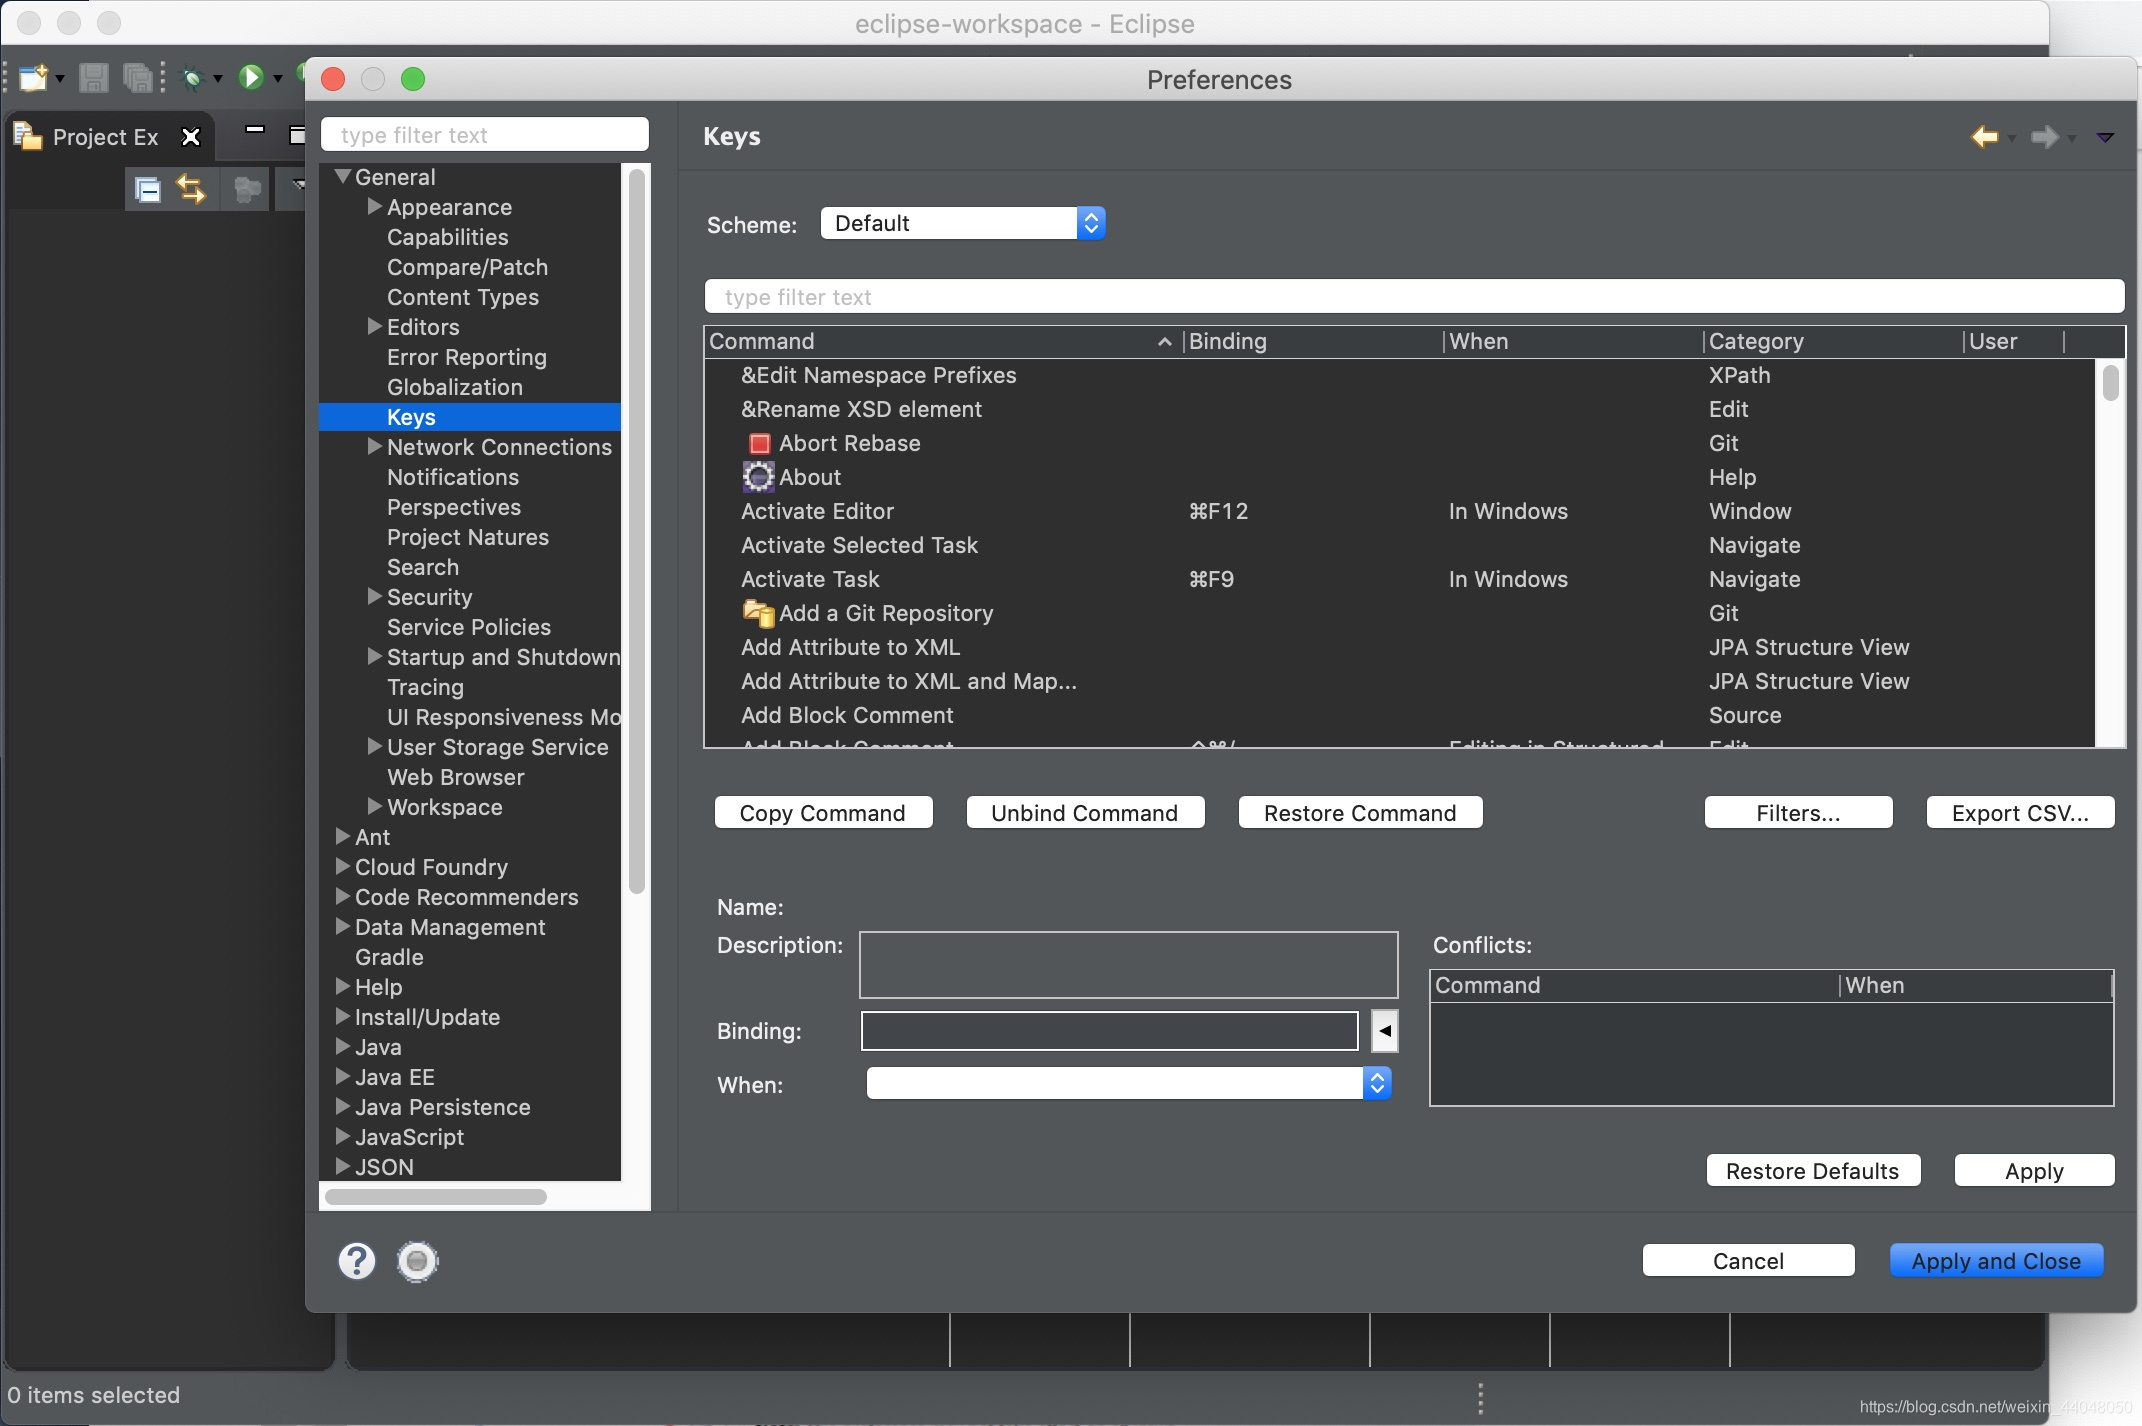Open the Scheme dropdown set to Default

point(962,223)
